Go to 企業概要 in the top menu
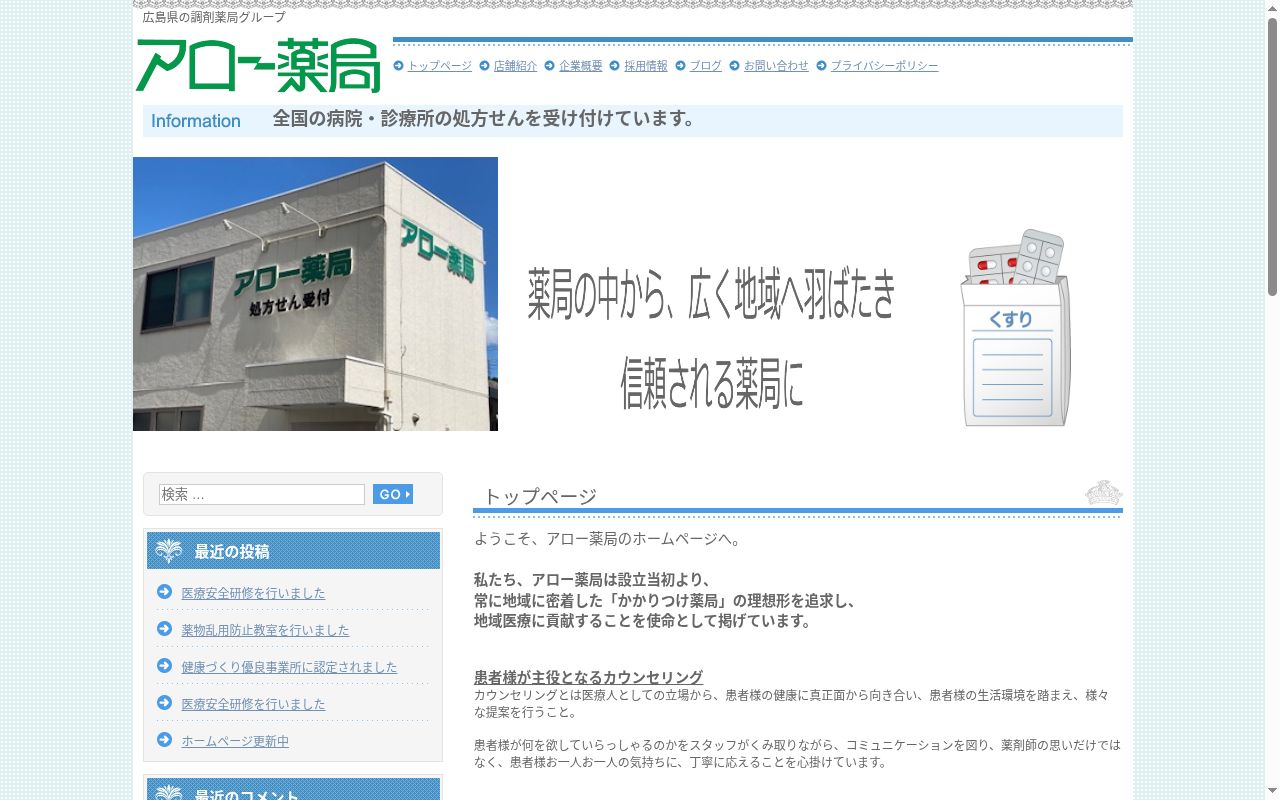 (581, 66)
